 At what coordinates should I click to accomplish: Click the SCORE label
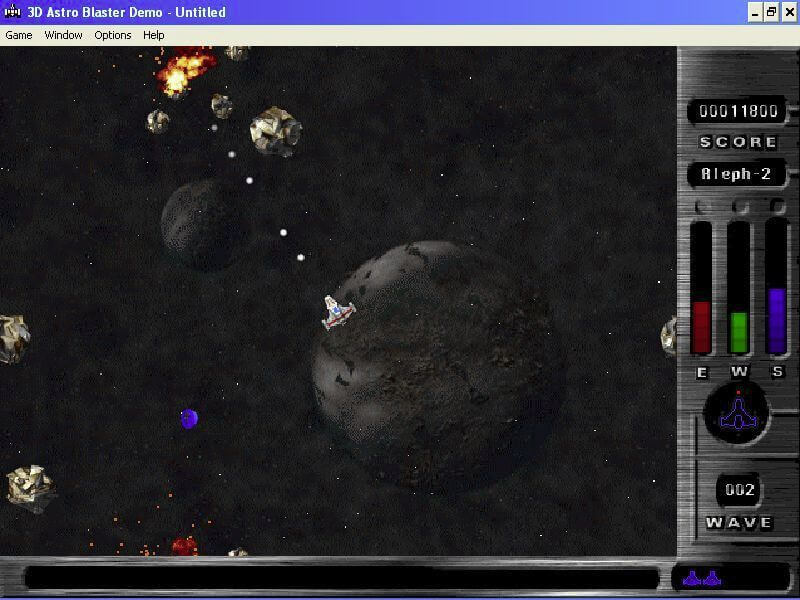pos(738,142)
